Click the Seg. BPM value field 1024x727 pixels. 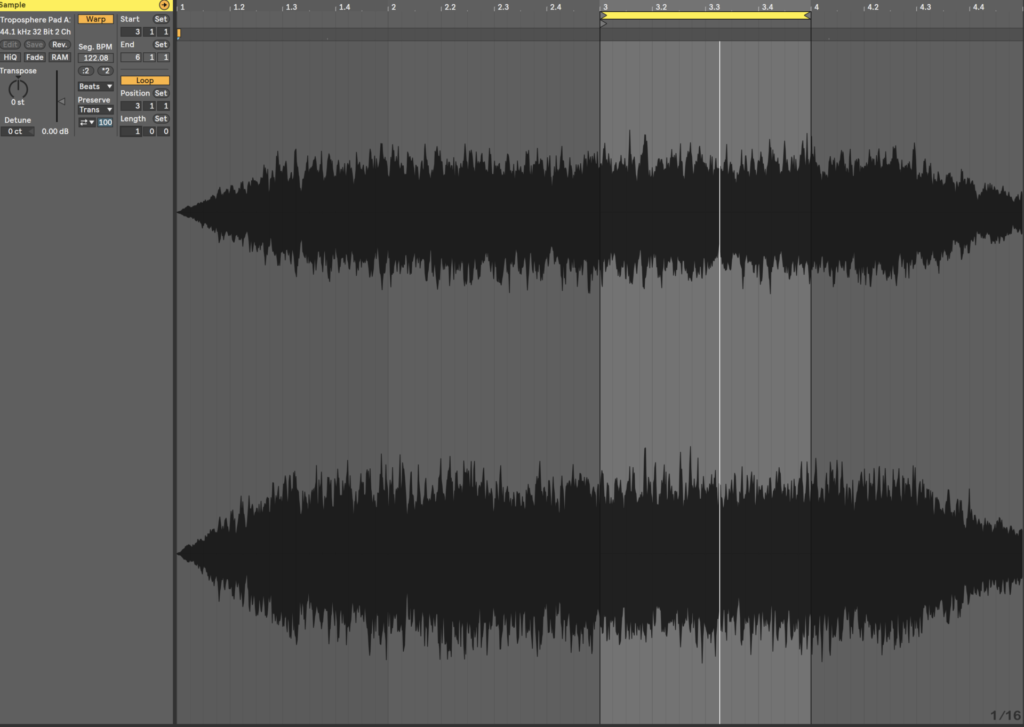pos(96,58)
